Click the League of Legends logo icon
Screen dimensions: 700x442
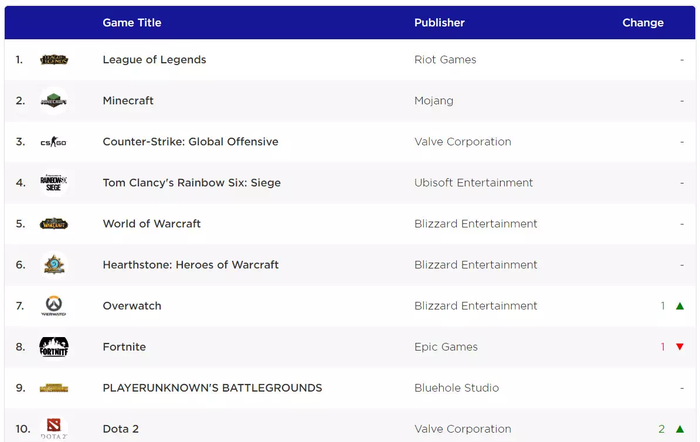54,59
